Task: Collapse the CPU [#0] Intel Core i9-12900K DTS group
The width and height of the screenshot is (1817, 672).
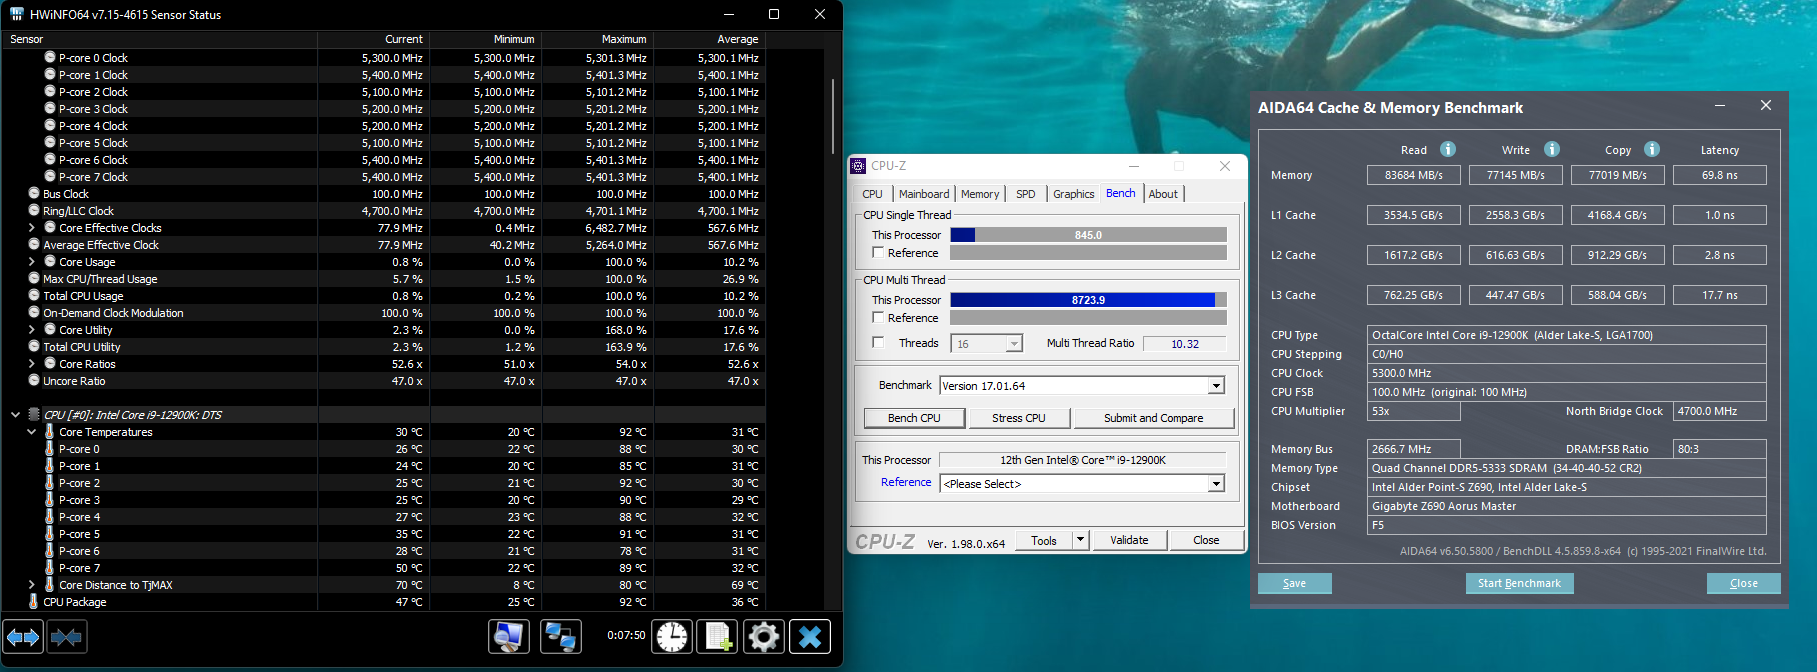Action: [15, 414]
